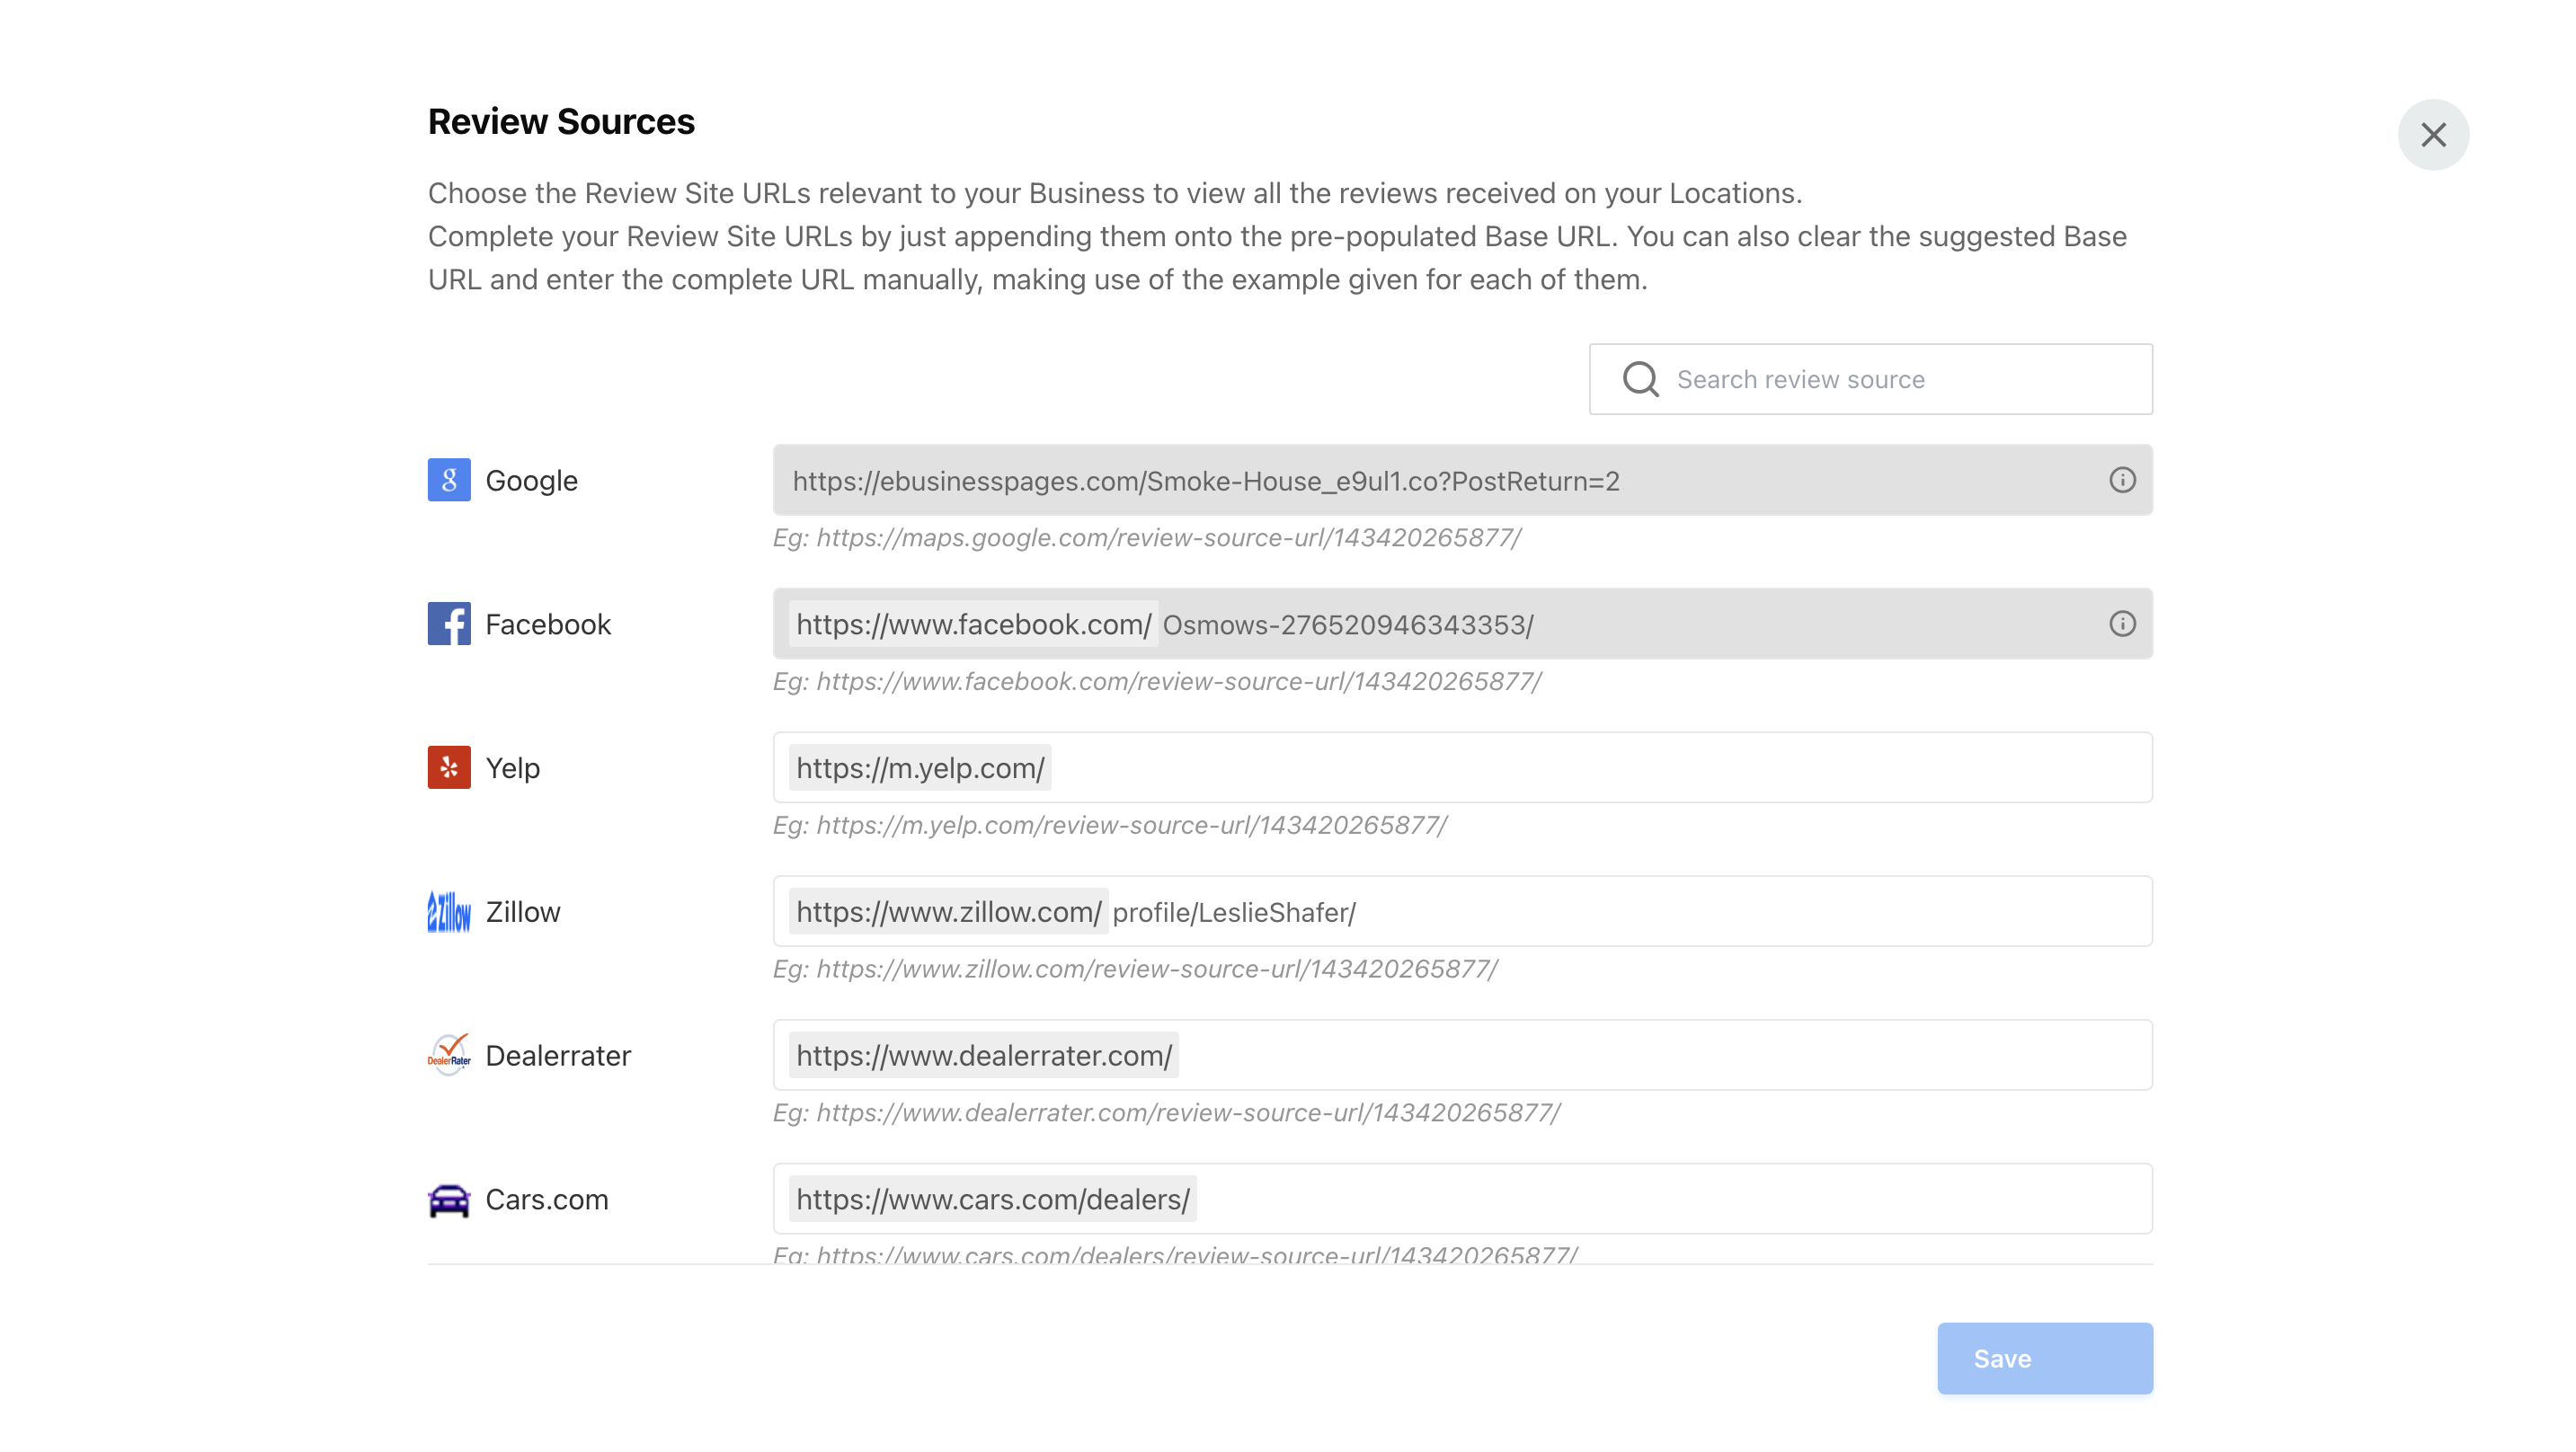Image resolution: width=2576 pixels, height=1452 pixels.
Task: Click the https://m.yelp.com/ base URL chip
Action: click(920, 768)
